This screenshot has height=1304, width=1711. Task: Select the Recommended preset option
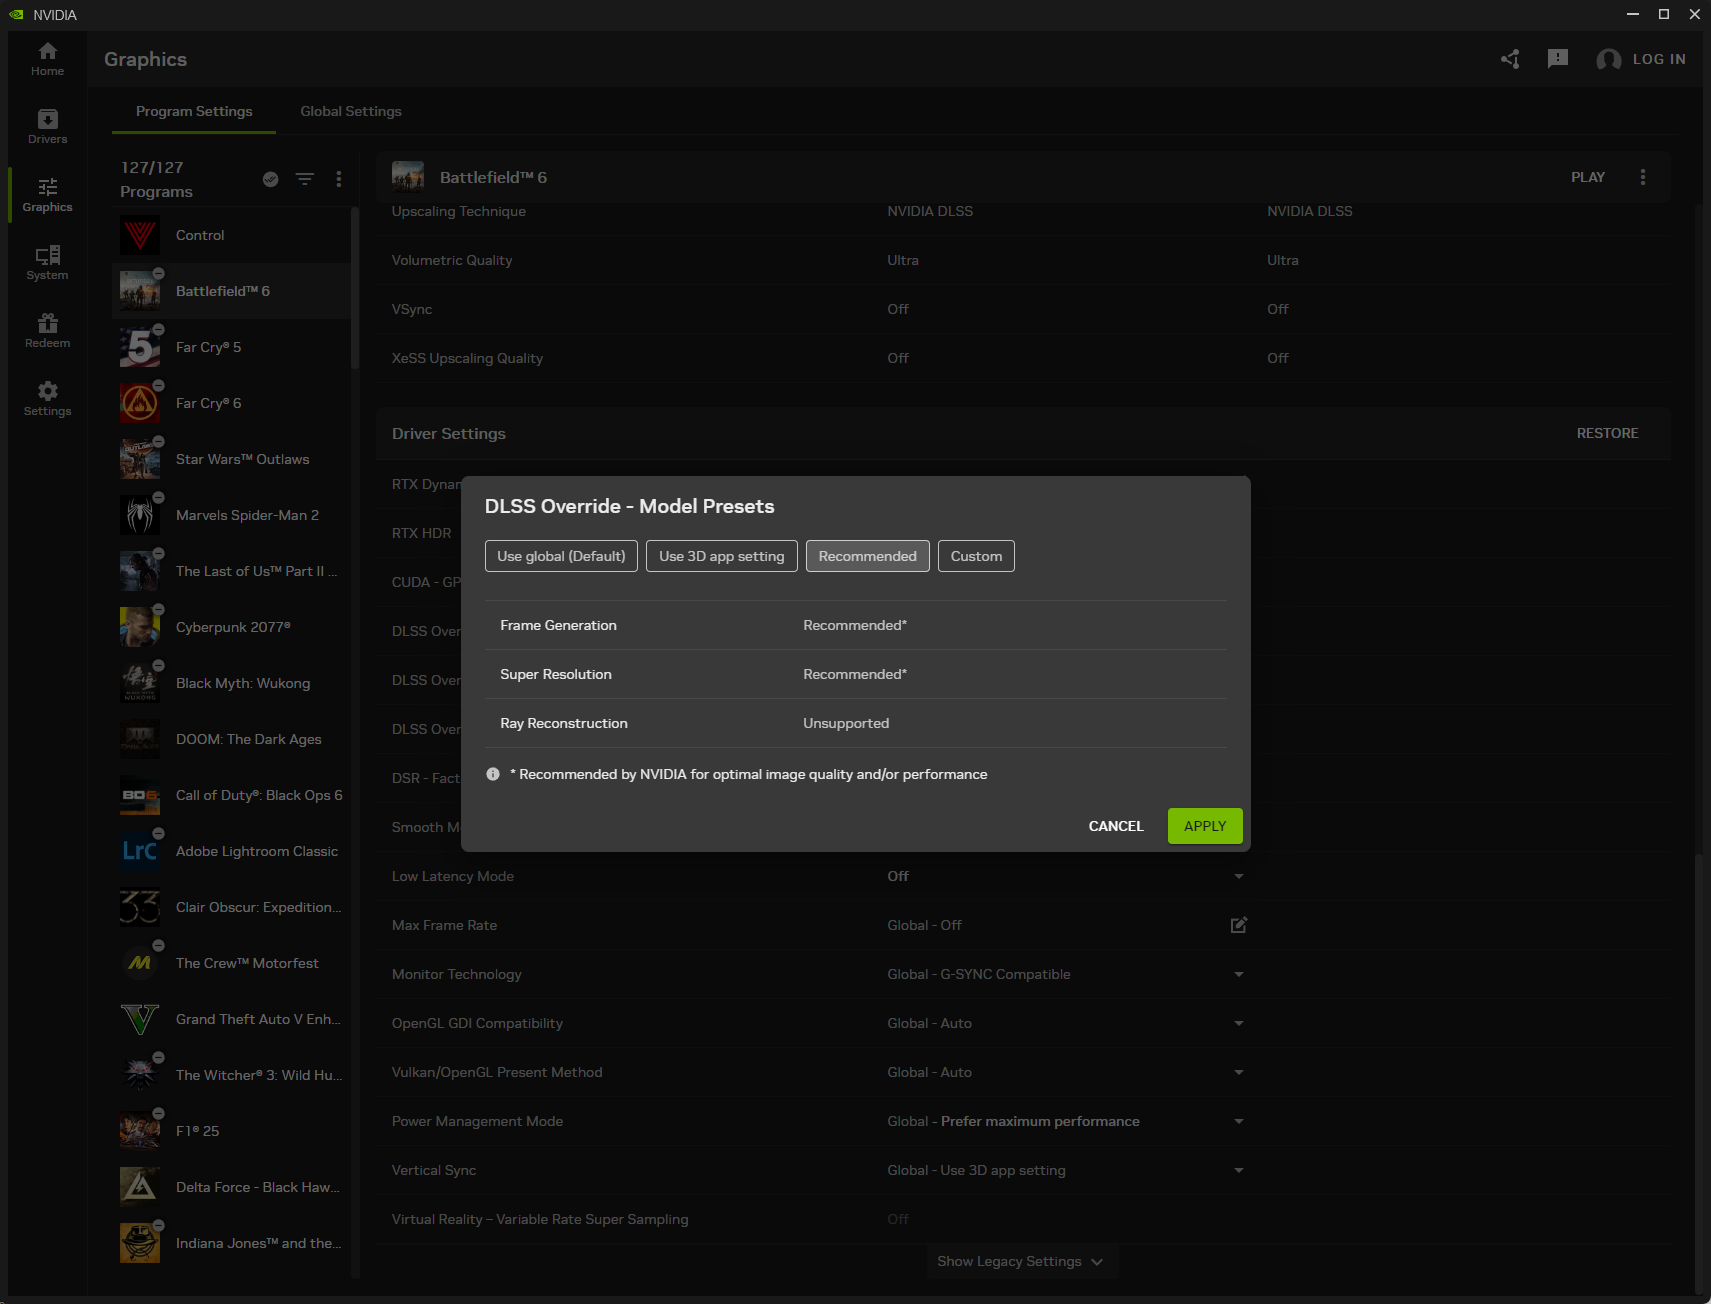[x=867, y=556]
